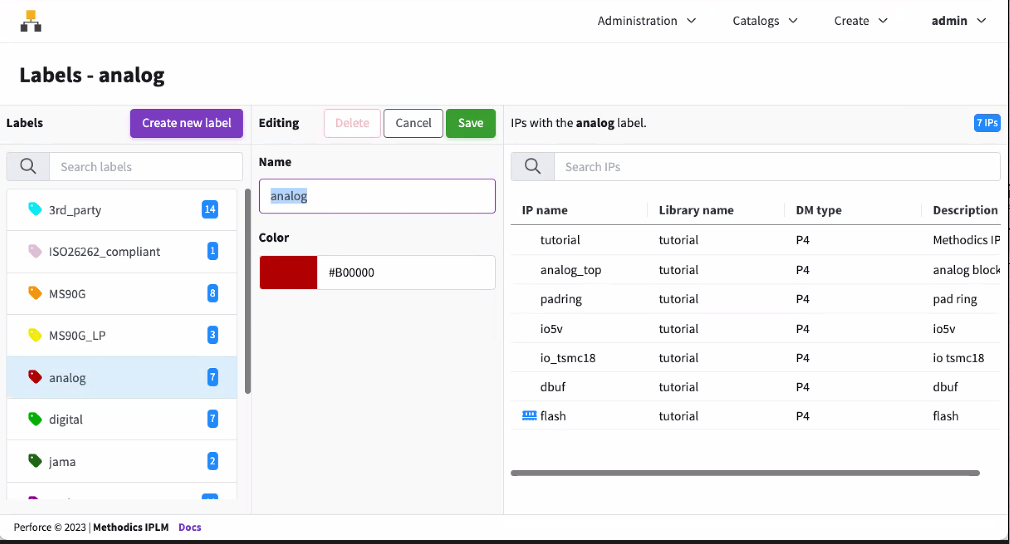Click the Name input field
The width and height of the screenshot is (1010, 544).
pos(377,196)
